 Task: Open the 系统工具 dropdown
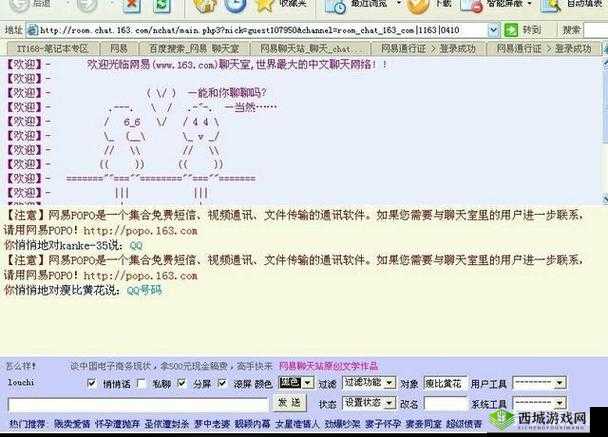tap(559, 403)
